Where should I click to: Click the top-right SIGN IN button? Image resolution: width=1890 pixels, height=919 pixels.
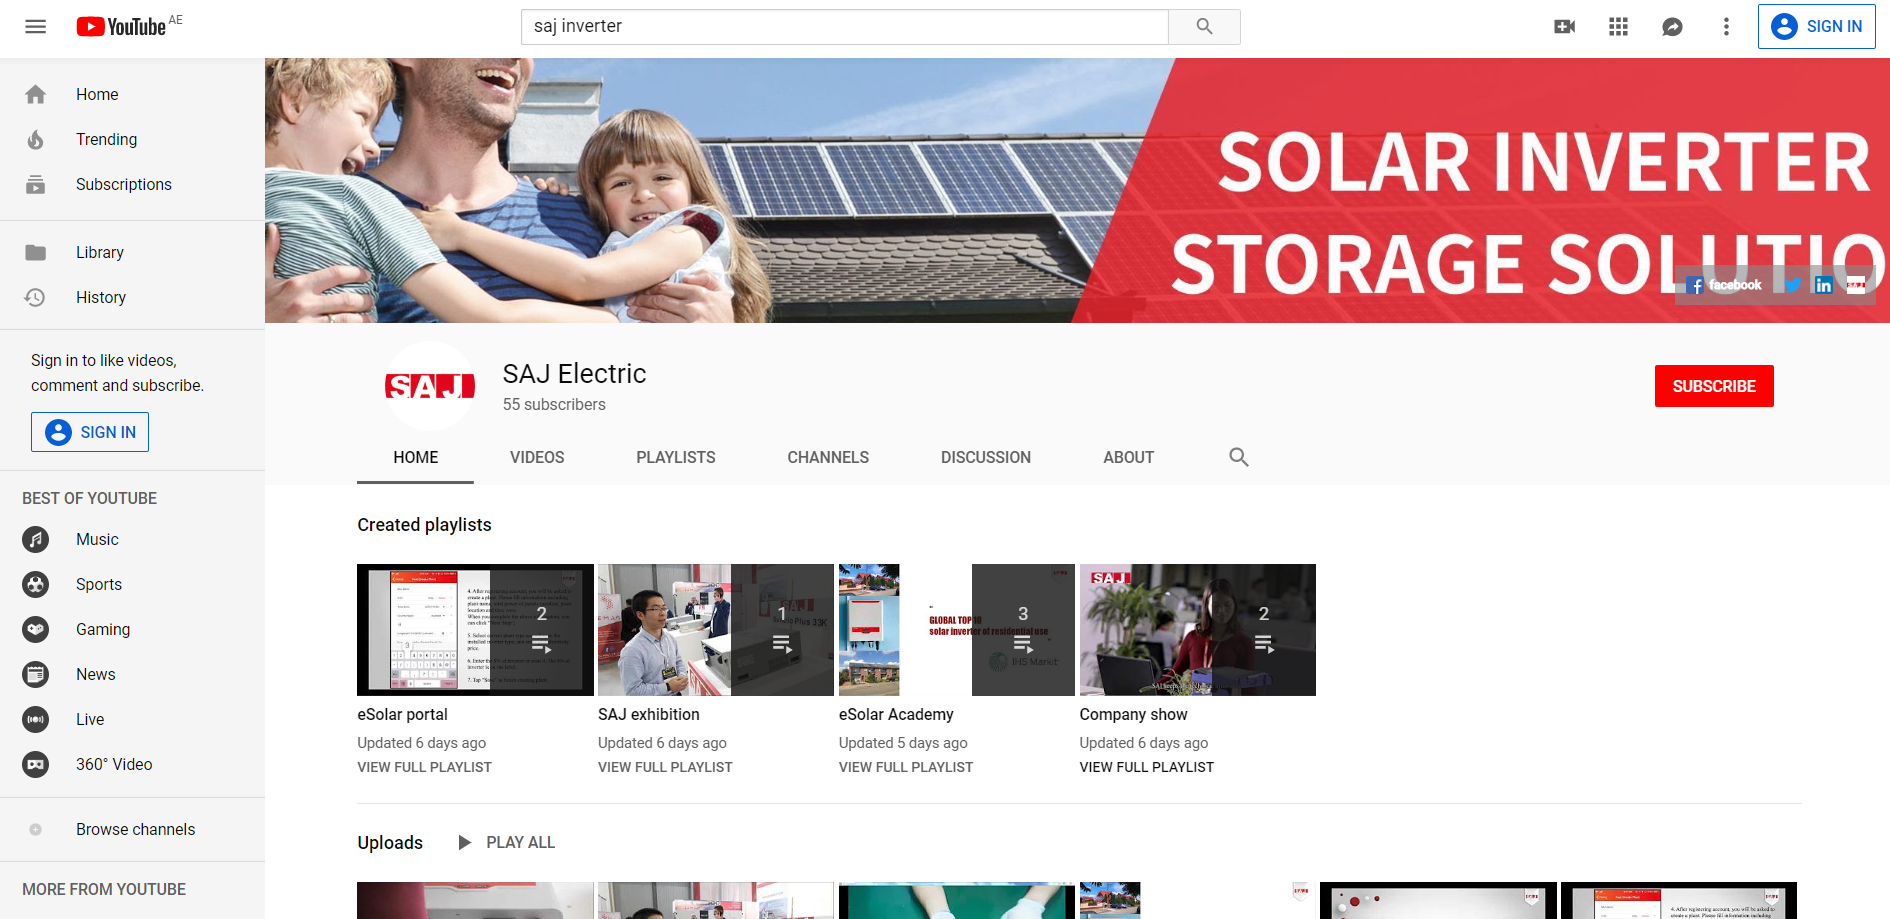[1816, 27]
